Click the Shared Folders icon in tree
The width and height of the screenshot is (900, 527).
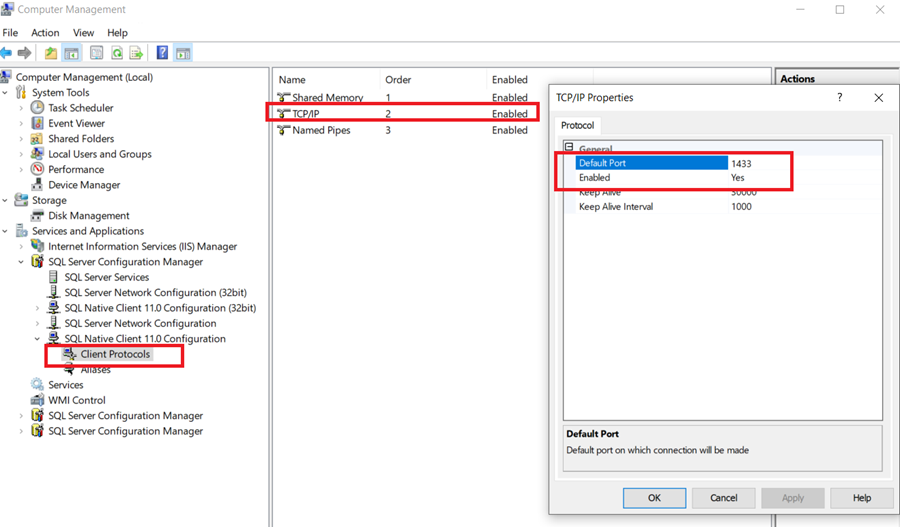tap(37, 138)
